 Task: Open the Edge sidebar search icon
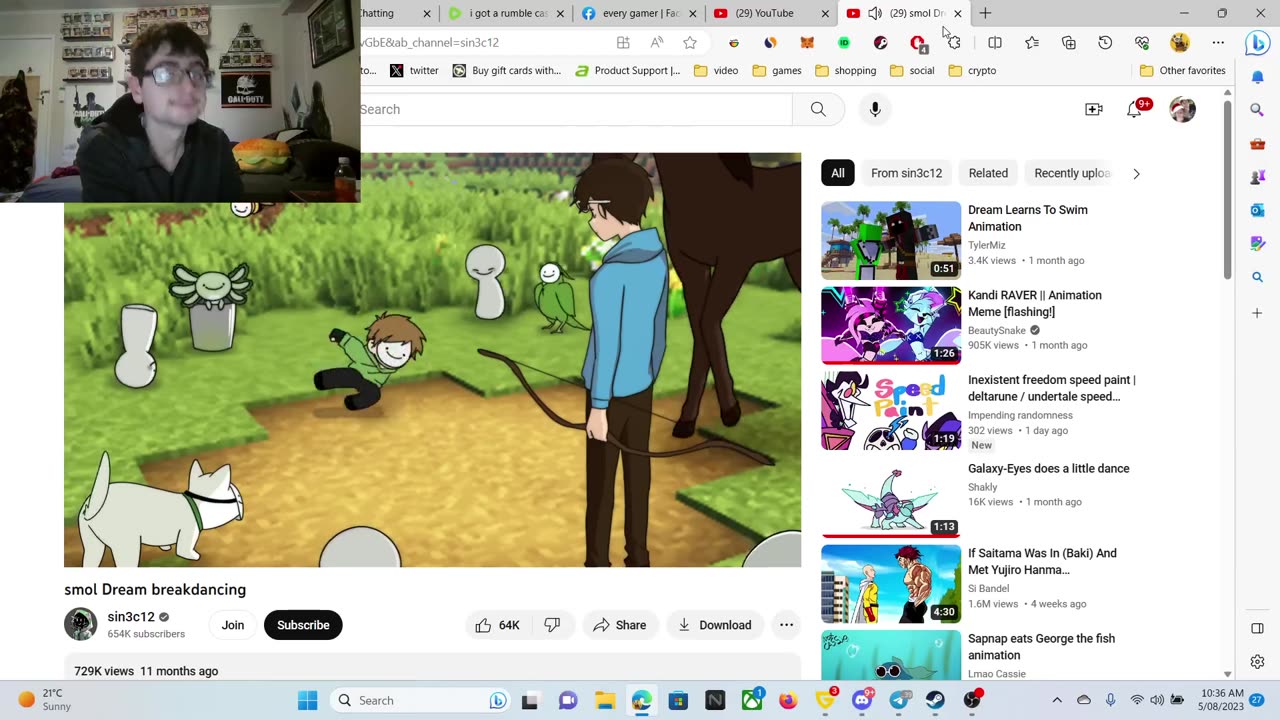click(1258, 110)
